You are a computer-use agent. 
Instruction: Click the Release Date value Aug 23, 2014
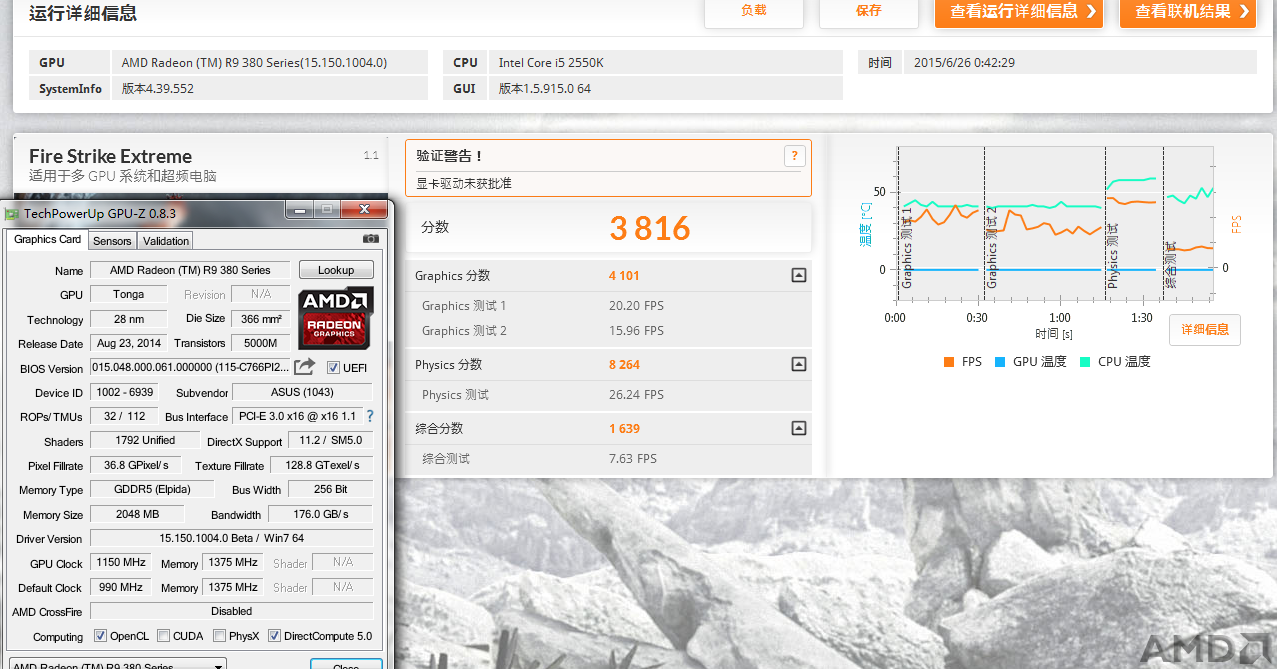point(129,343)
